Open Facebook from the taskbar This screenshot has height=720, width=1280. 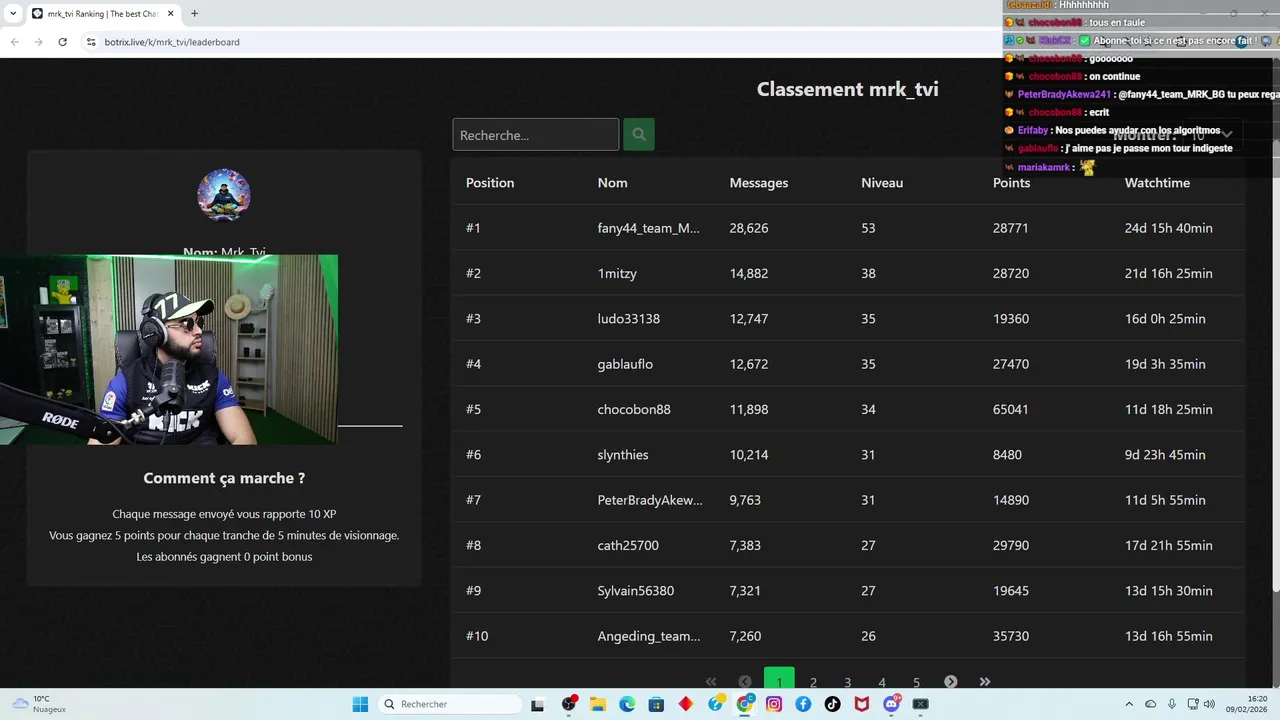click(803, 704)
